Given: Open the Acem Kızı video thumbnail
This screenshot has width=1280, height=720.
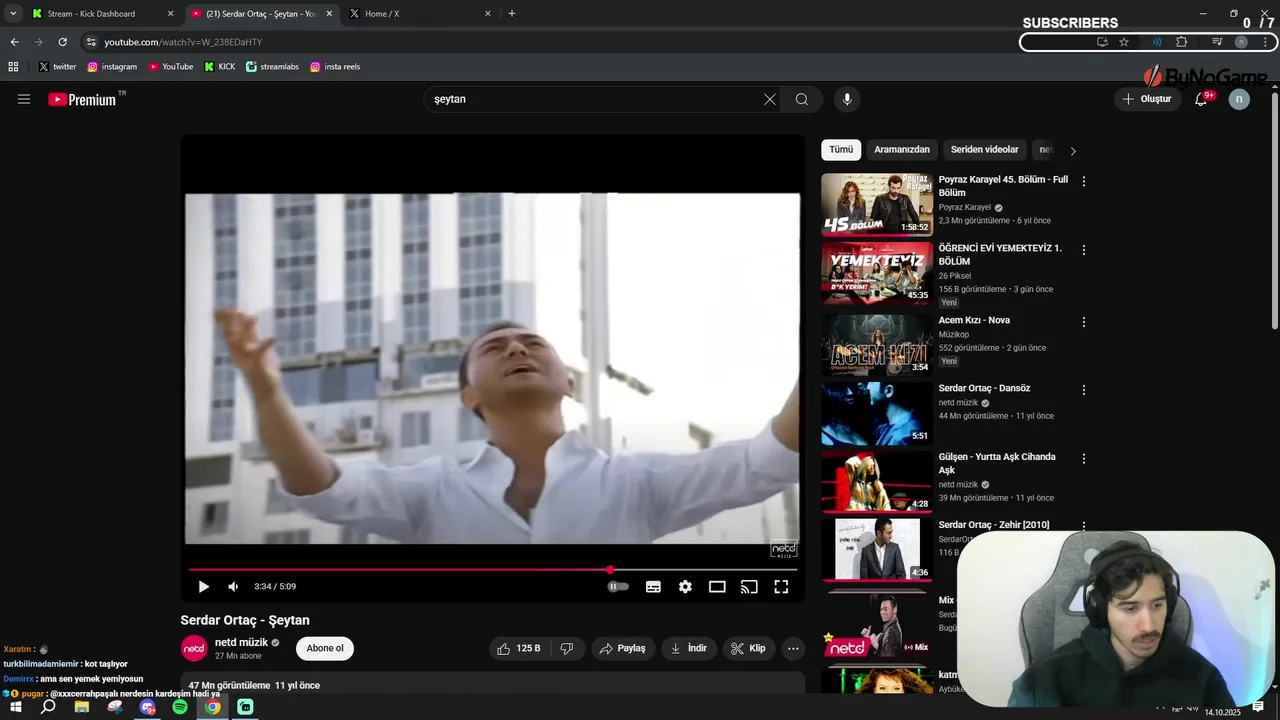Looking at the screenshot, I should pos(877,345).
